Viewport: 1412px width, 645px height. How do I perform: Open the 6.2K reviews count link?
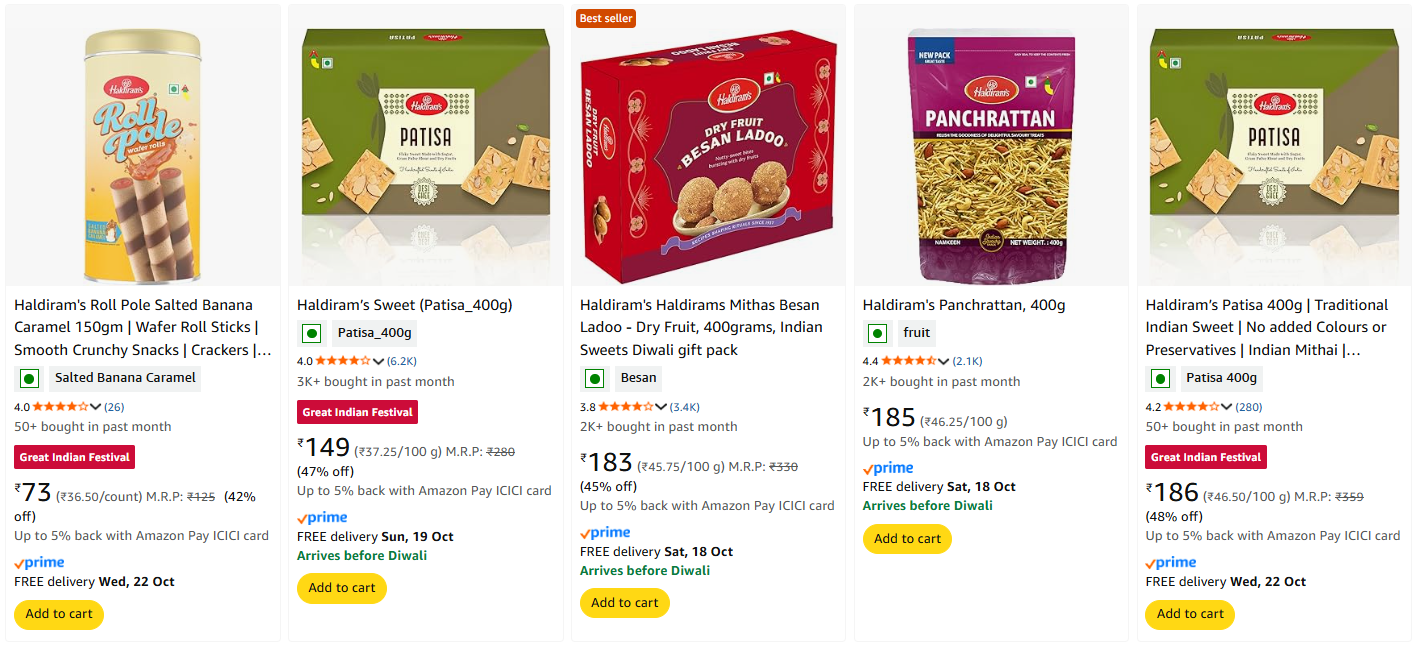pos(402,361)
